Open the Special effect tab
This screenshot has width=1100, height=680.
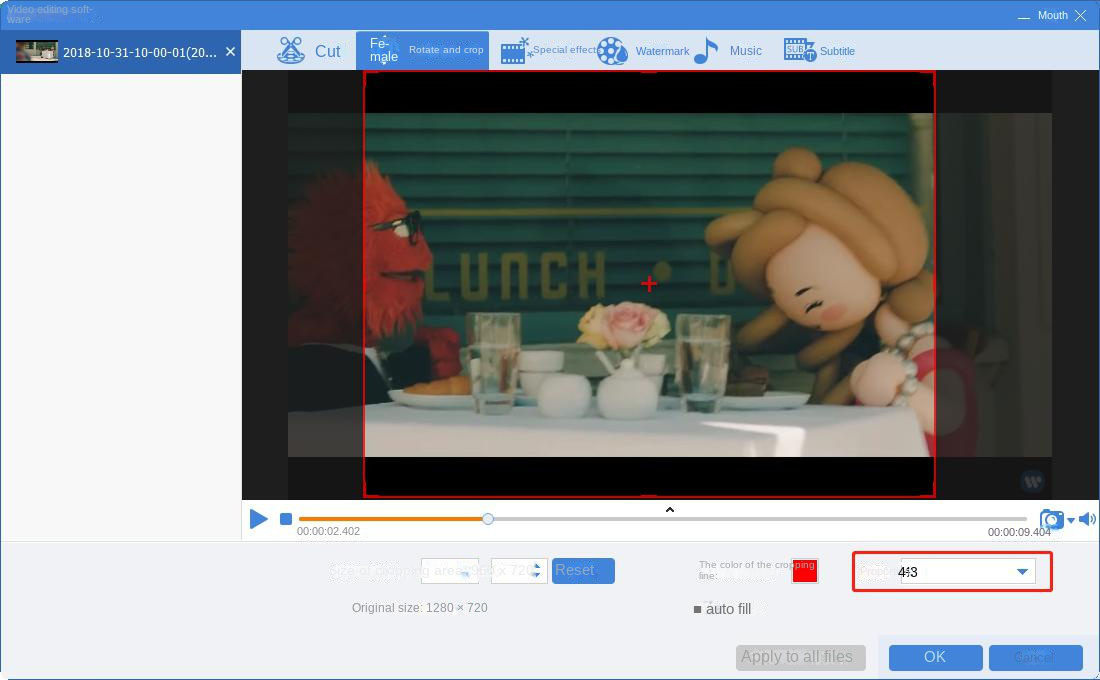tap(549, 51)
